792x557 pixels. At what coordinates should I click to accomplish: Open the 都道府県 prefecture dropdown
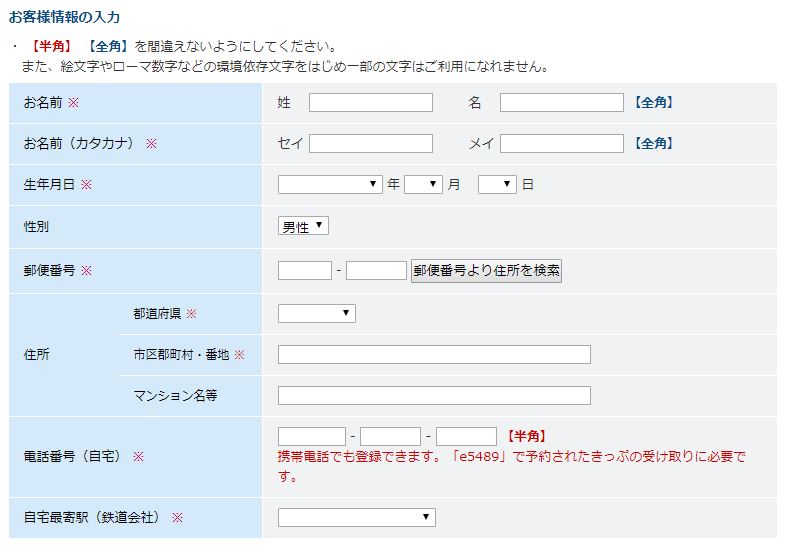(316, 313)
